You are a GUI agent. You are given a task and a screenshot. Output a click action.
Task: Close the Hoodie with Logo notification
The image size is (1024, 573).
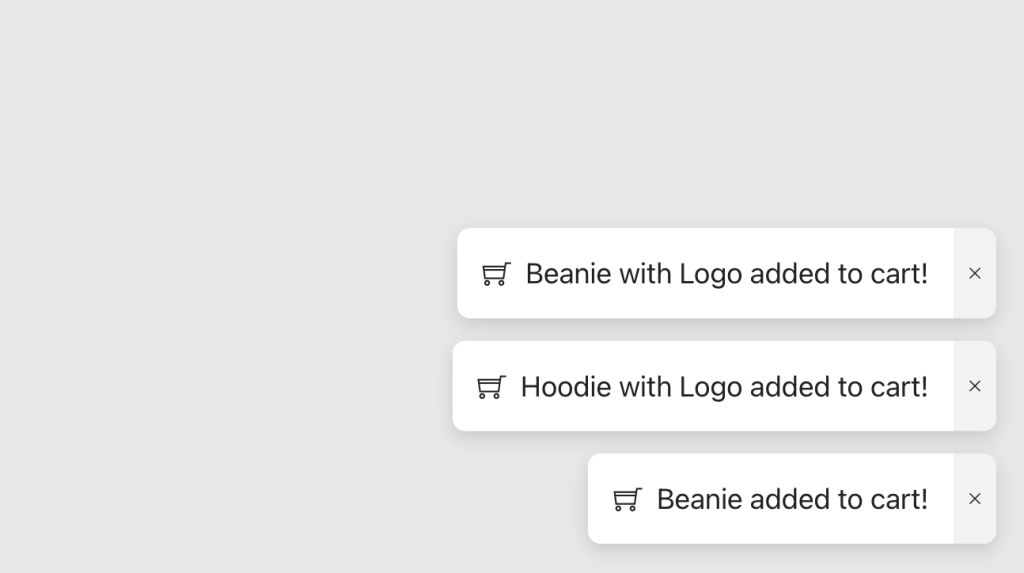pos(975,386)
